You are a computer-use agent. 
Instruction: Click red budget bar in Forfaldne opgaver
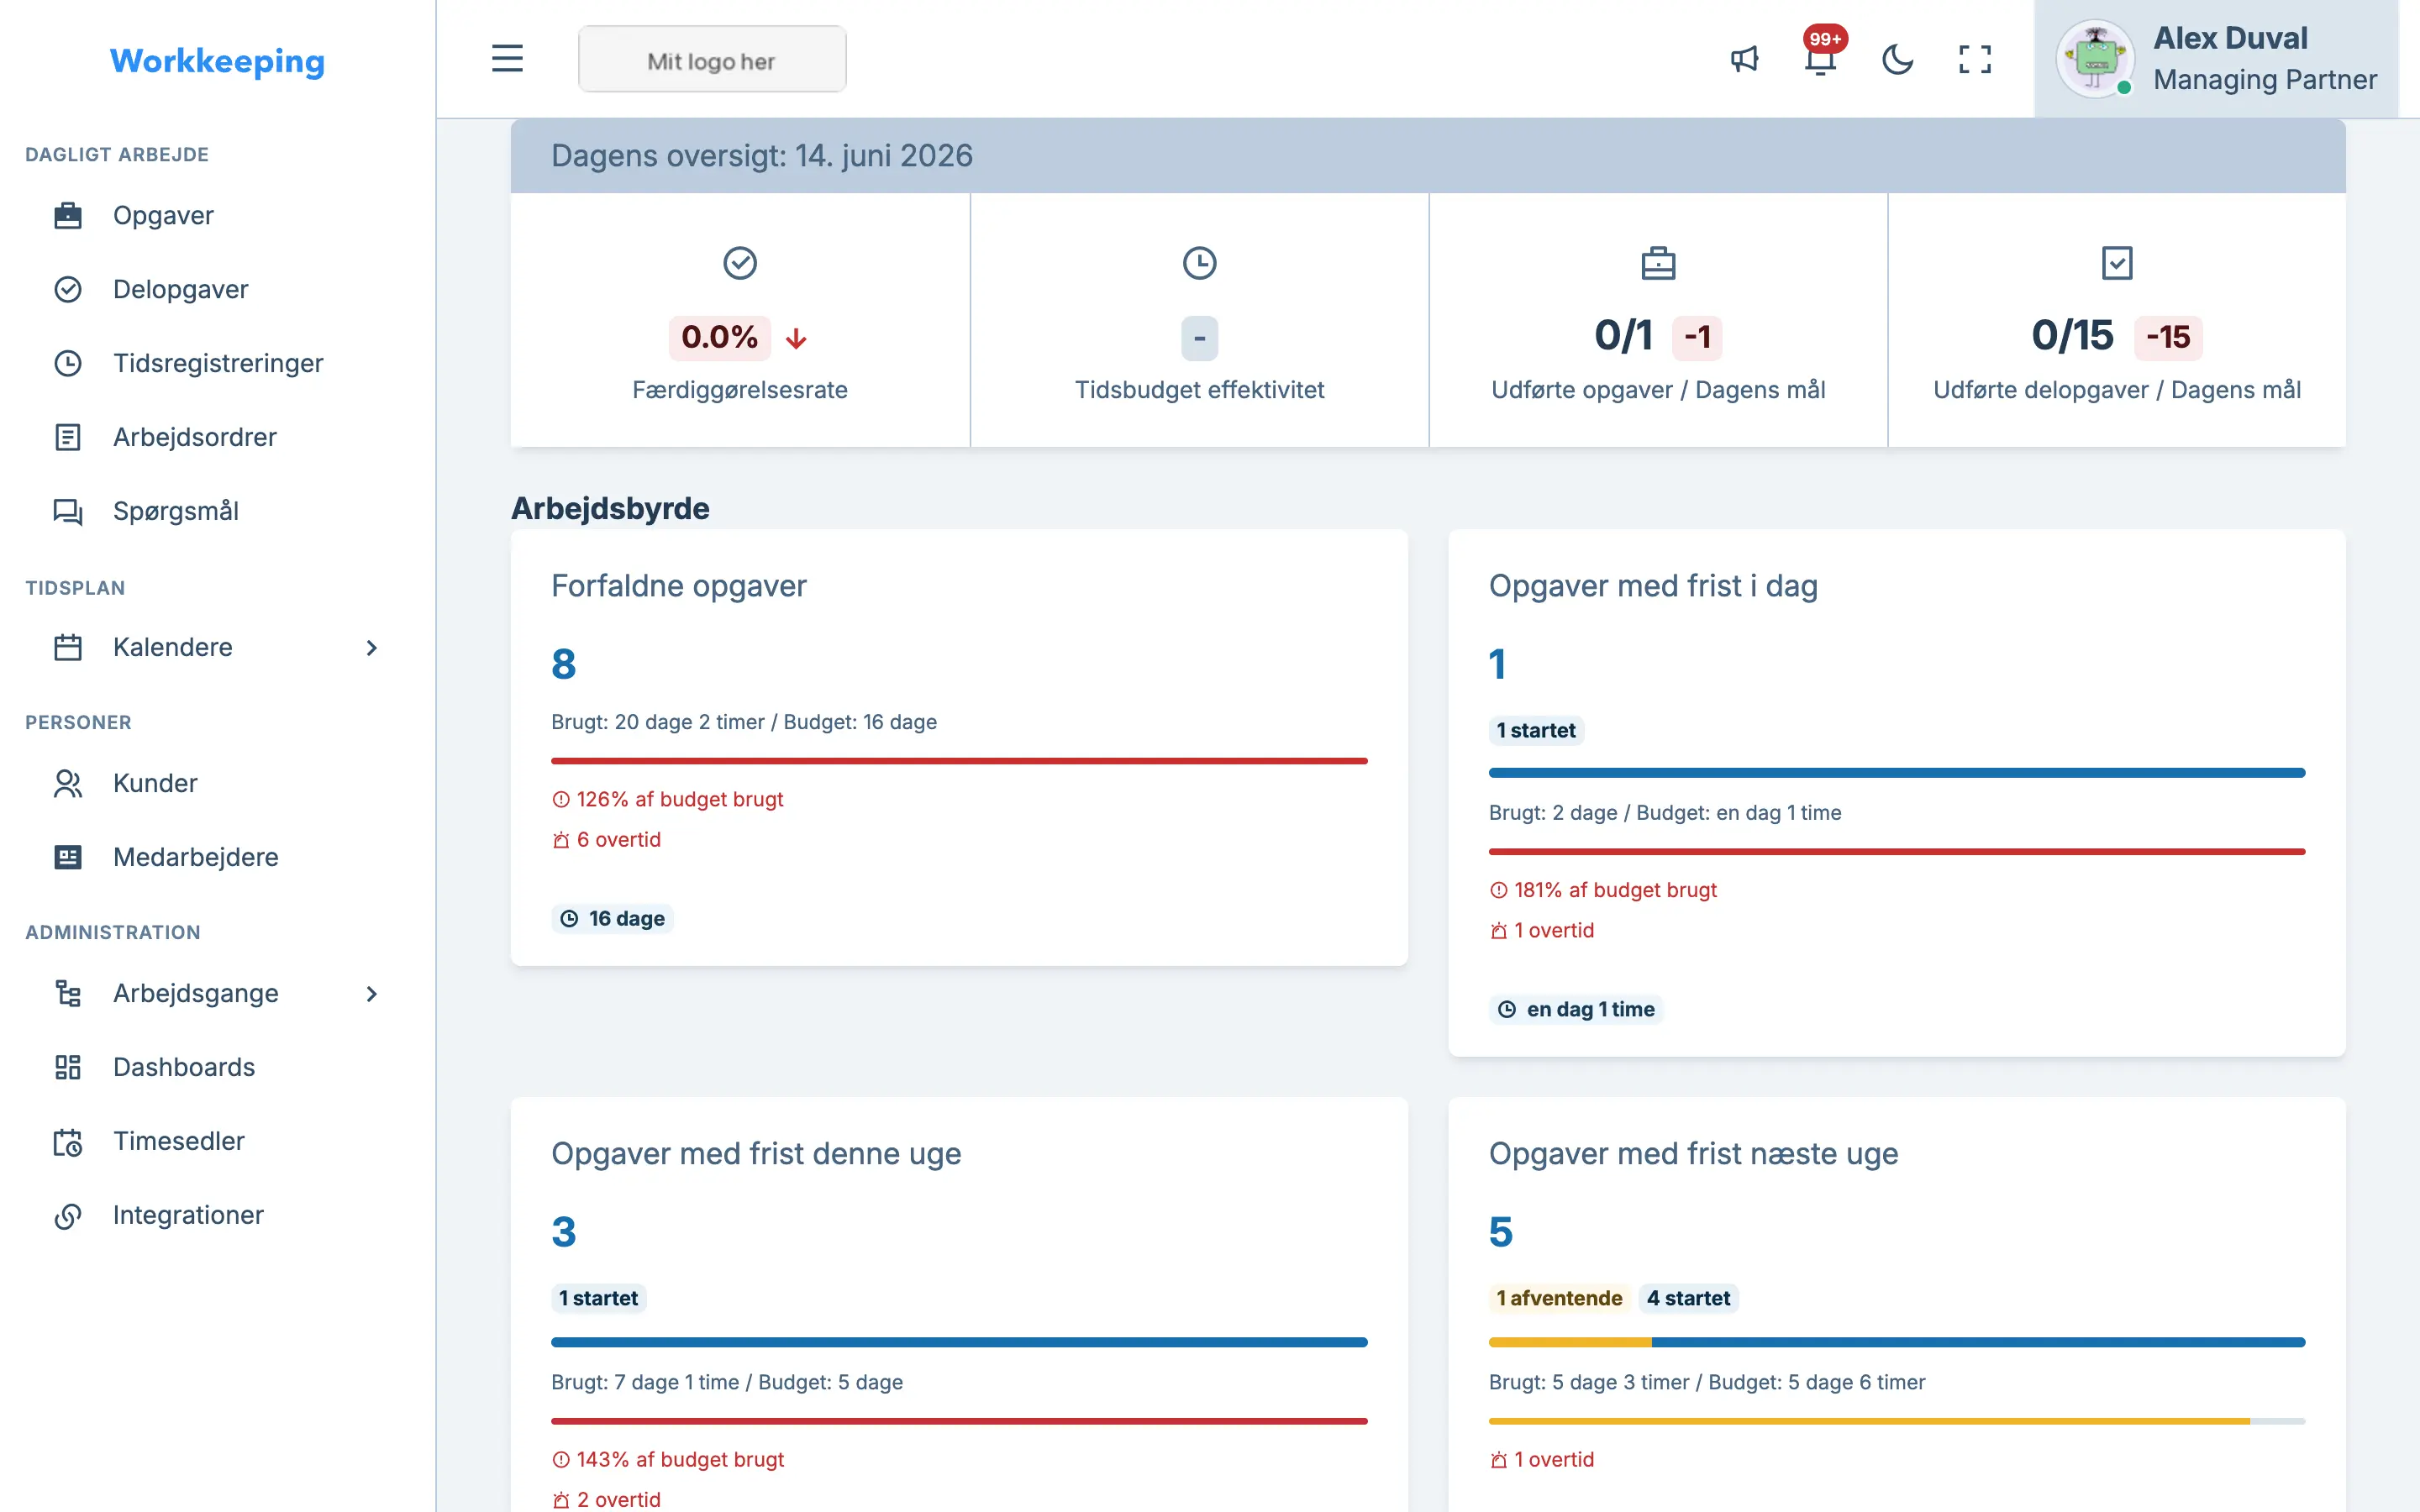point(959,761)
